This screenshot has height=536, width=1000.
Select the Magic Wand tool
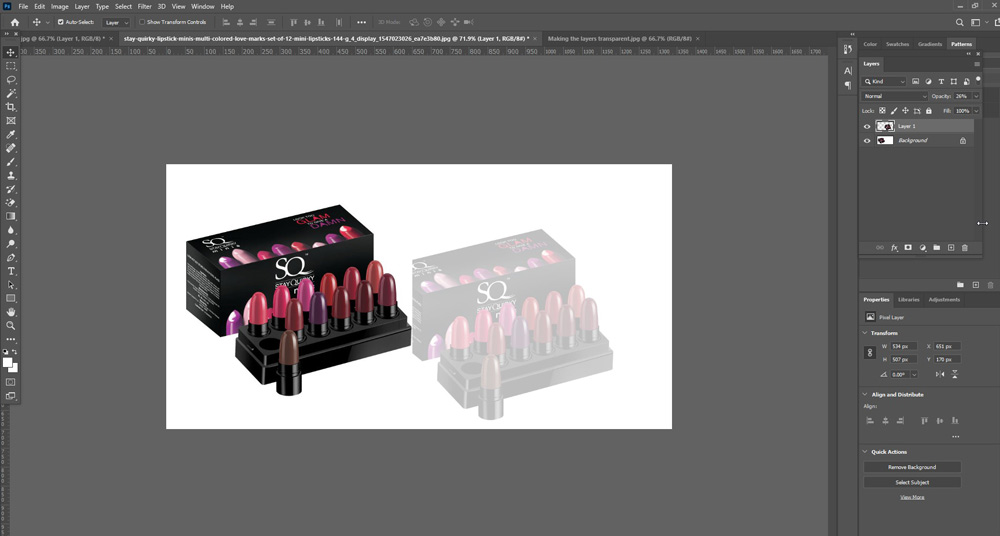tap(11, 93)
